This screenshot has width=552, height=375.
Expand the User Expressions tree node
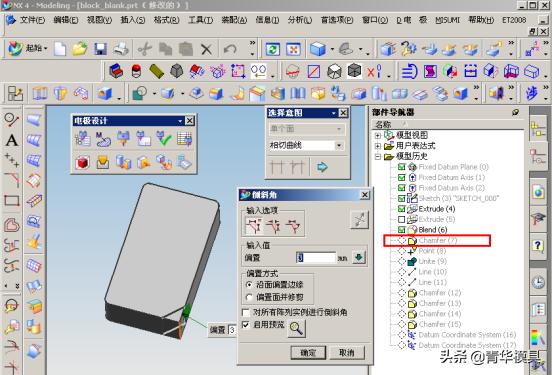click(378, 146)
